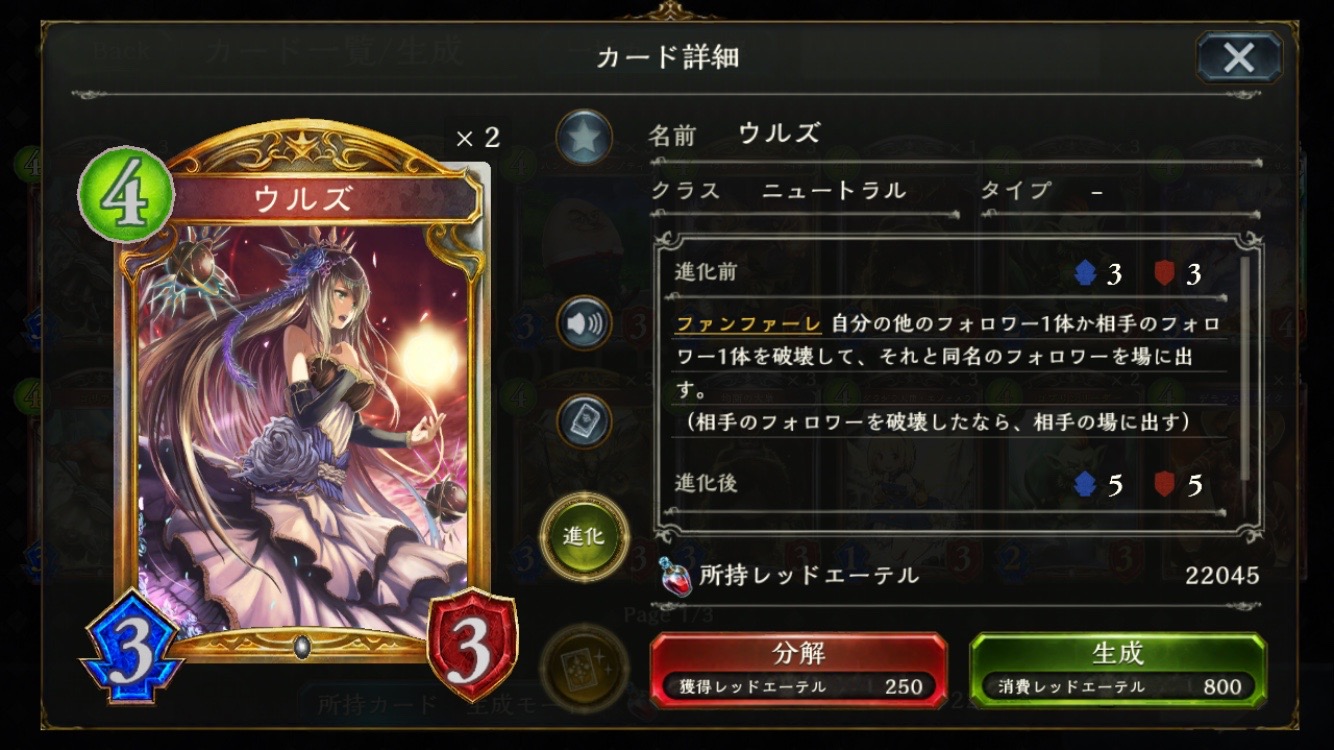Click the red defense 3 shield on card

coord(472,647)
